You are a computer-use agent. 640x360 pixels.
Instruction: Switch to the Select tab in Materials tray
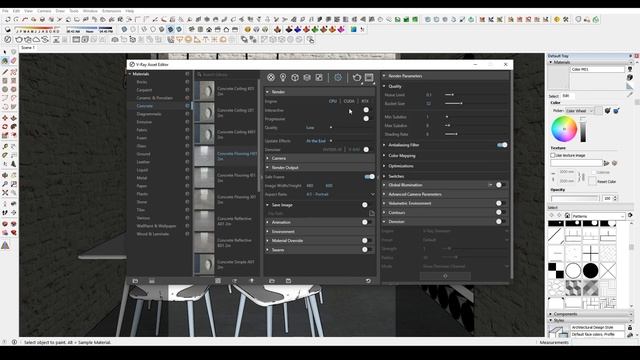click(553, 96)
